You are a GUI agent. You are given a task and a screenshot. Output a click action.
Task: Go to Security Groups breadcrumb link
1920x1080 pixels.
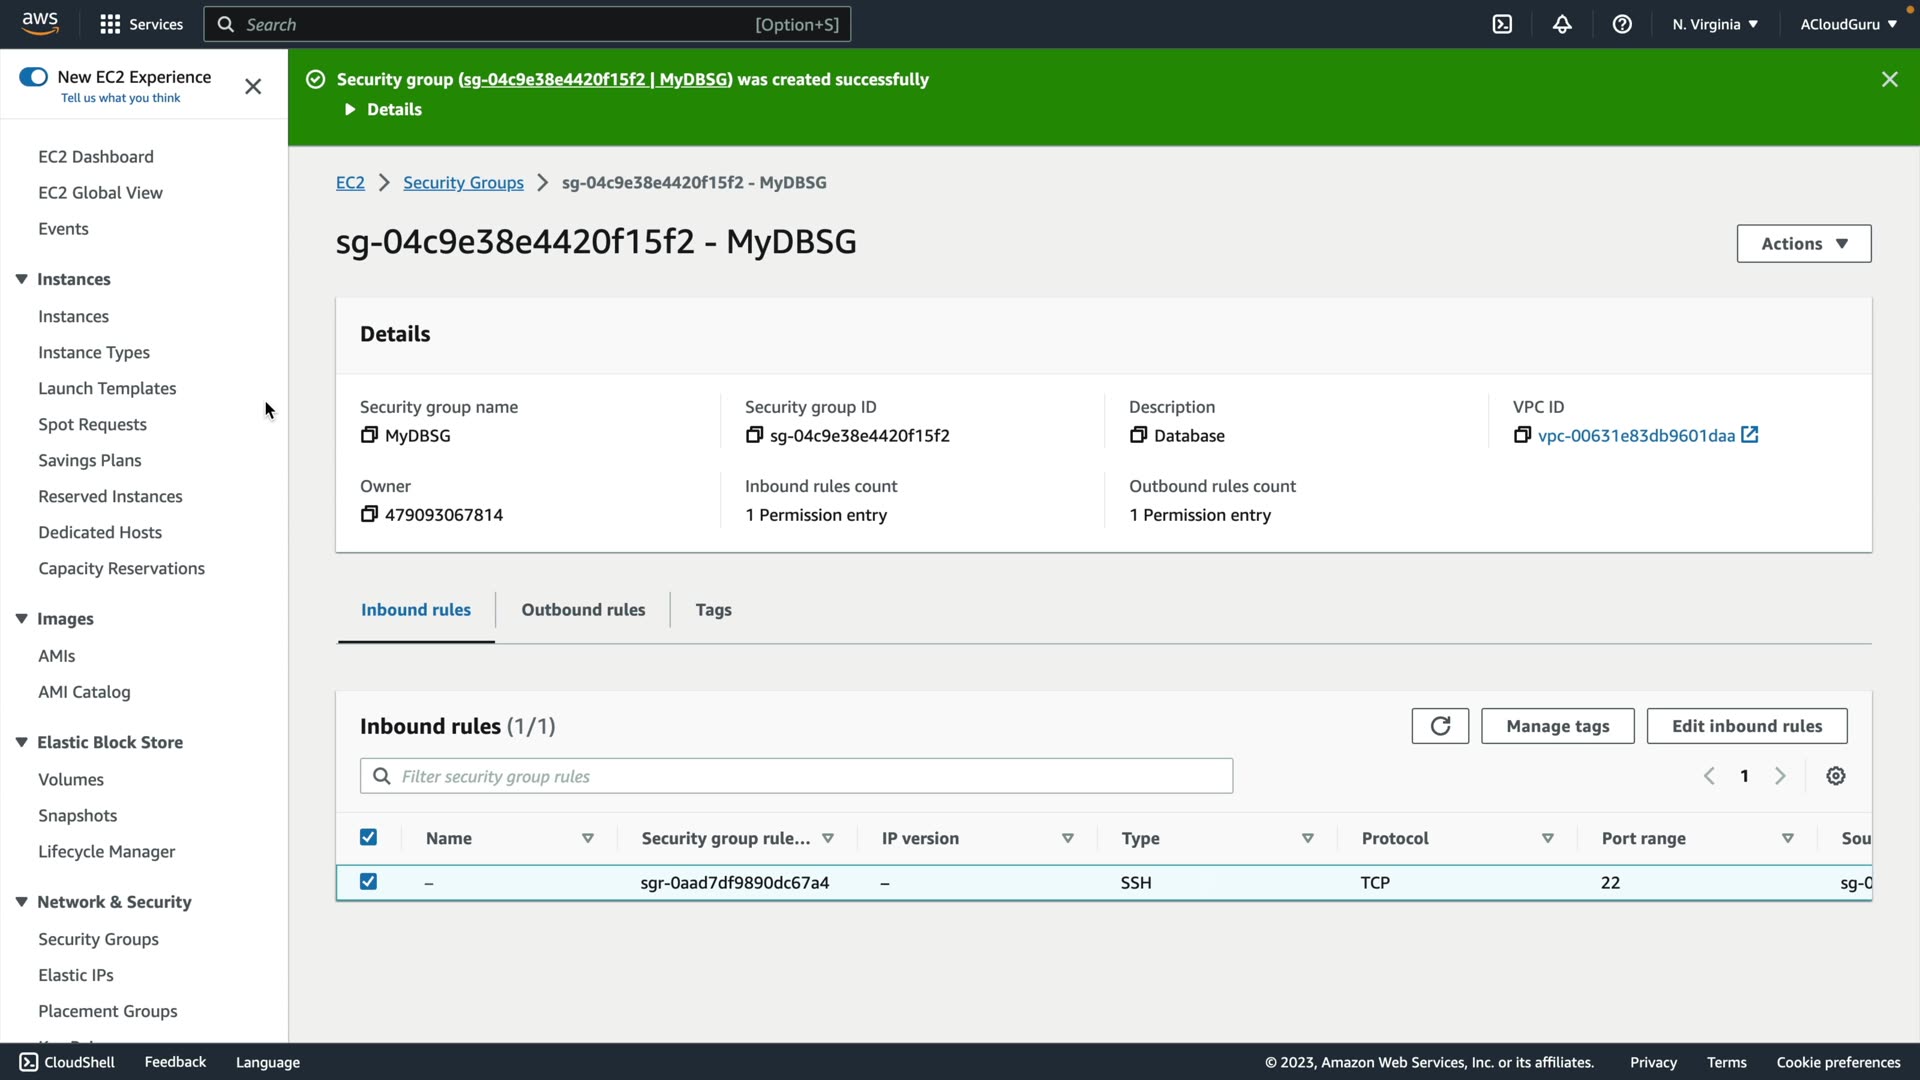(463, 183)
